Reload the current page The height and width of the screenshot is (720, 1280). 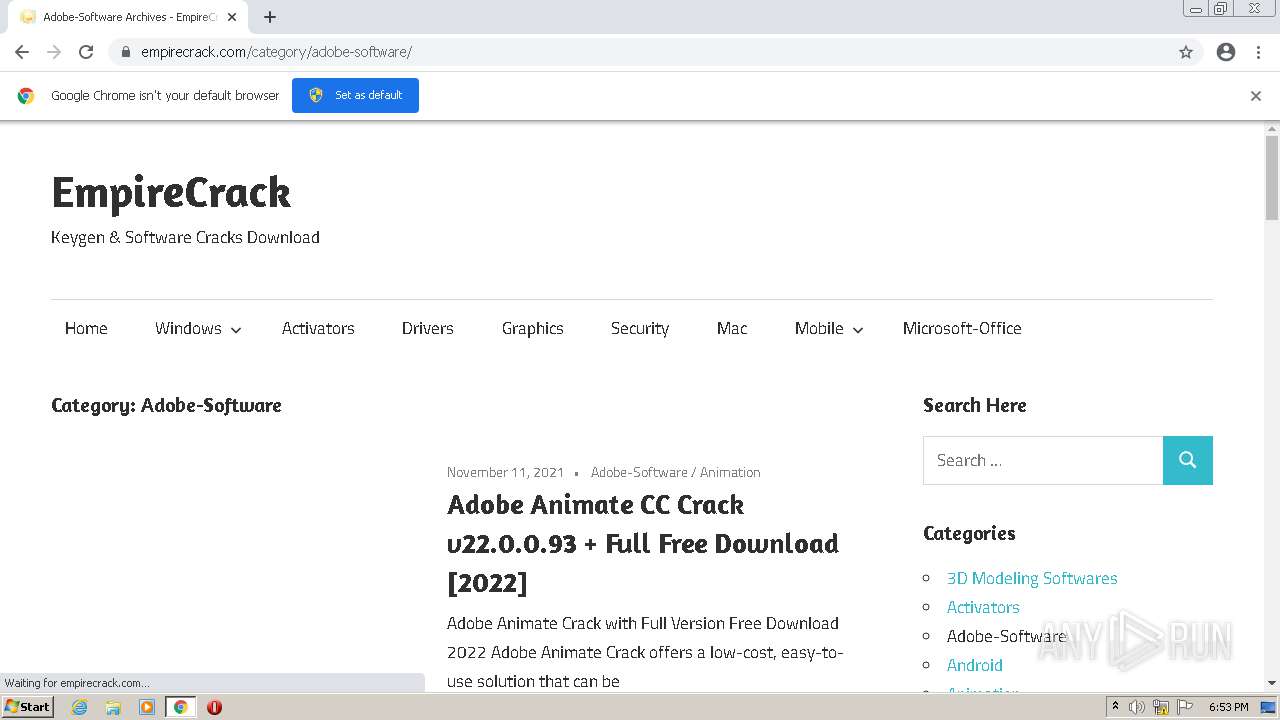click(x=86, y=52)
